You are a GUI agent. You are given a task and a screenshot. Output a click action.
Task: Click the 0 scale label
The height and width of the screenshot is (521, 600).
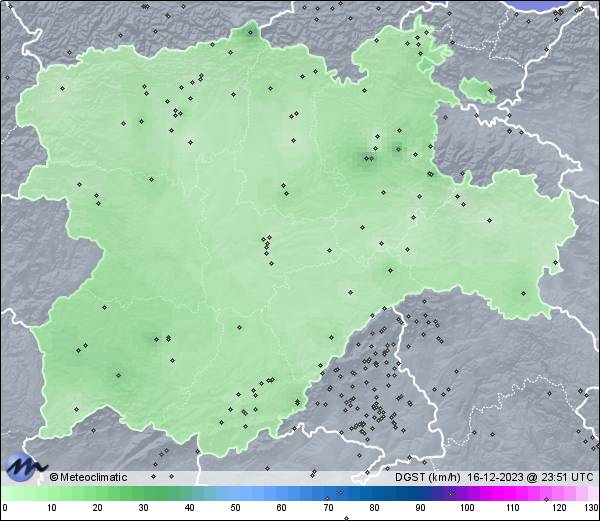click(x=5, y=508)
